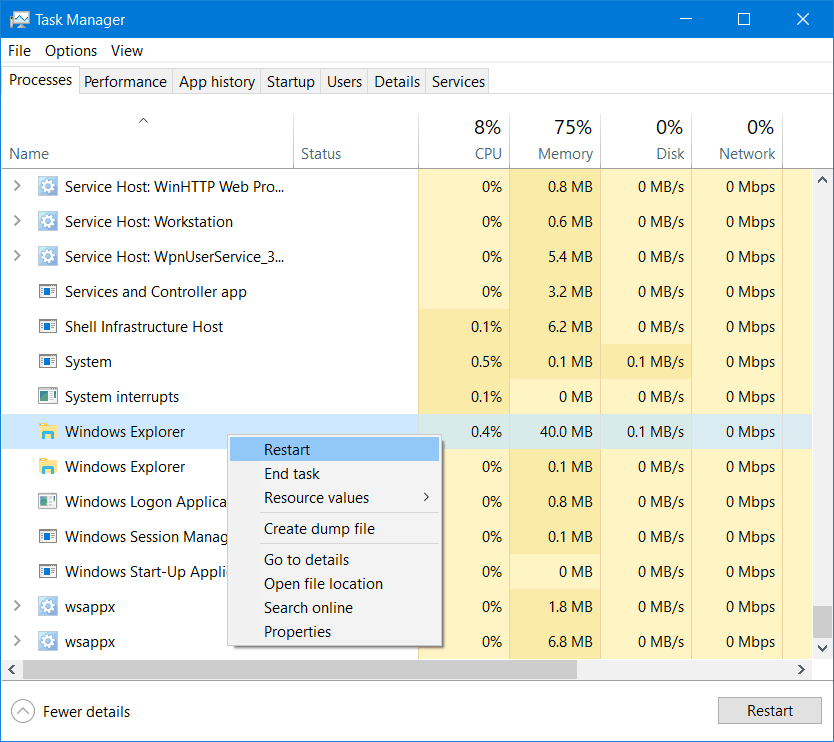The image size is (834, 742).
Task: Collapse the view with the Fewer details chevron
Action: (x=23, y=711)
